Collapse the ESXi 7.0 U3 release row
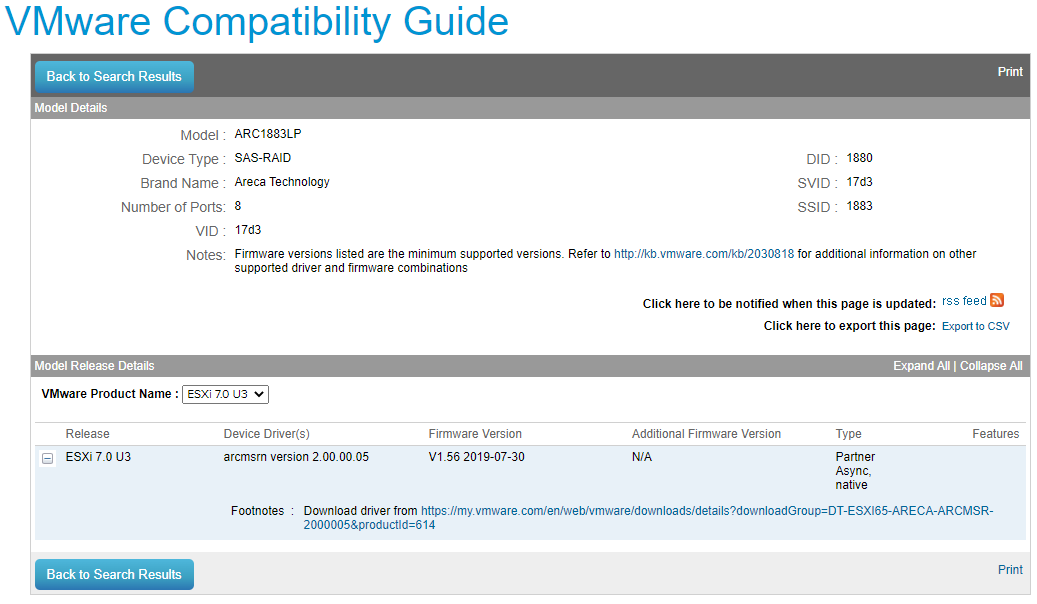Screen dimensions: 1037x604 pos(48,458)
